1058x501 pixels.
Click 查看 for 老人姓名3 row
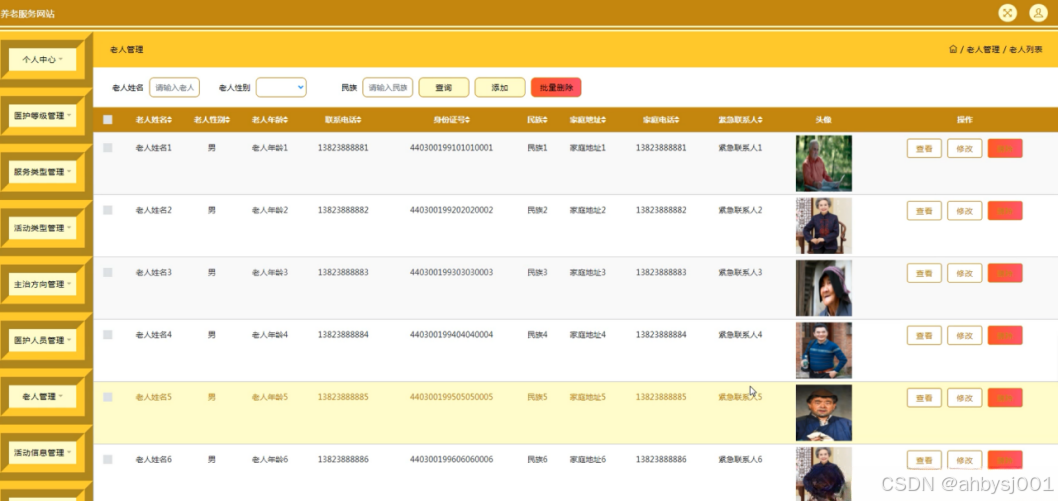(x=924, y=273)
